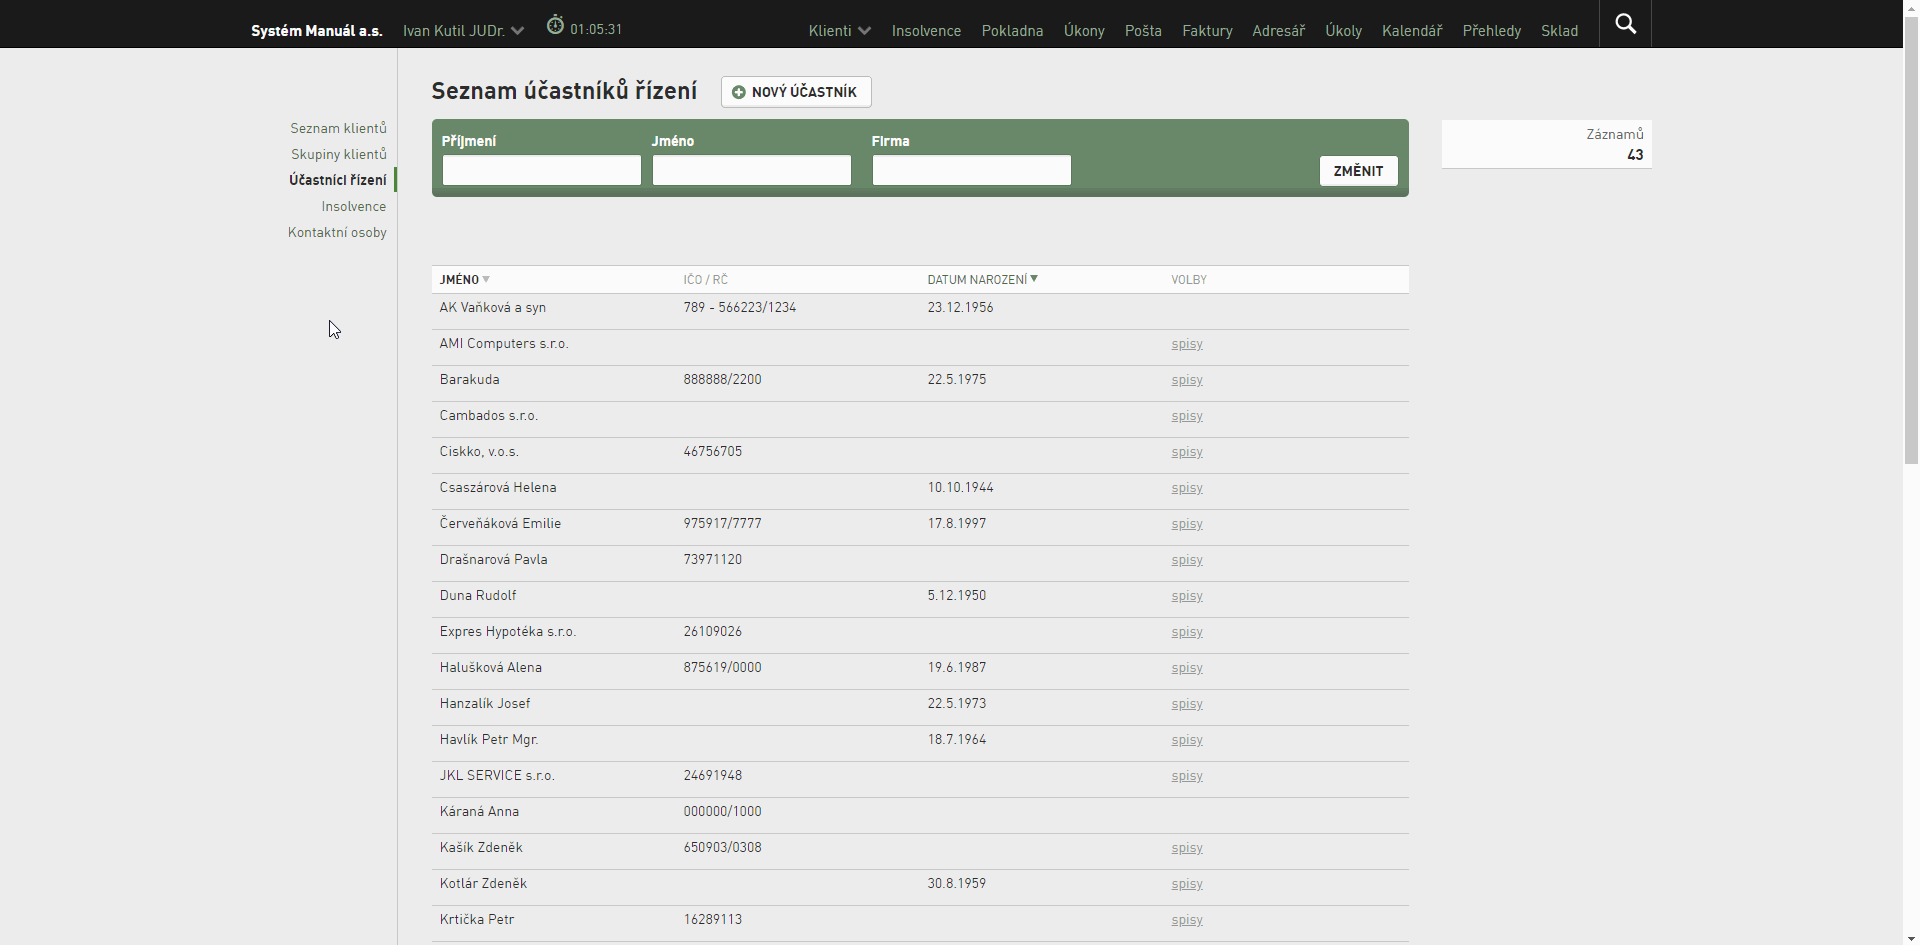Open spisy link for Barakuda
Screen dimensions: 1920x945
1187,380
